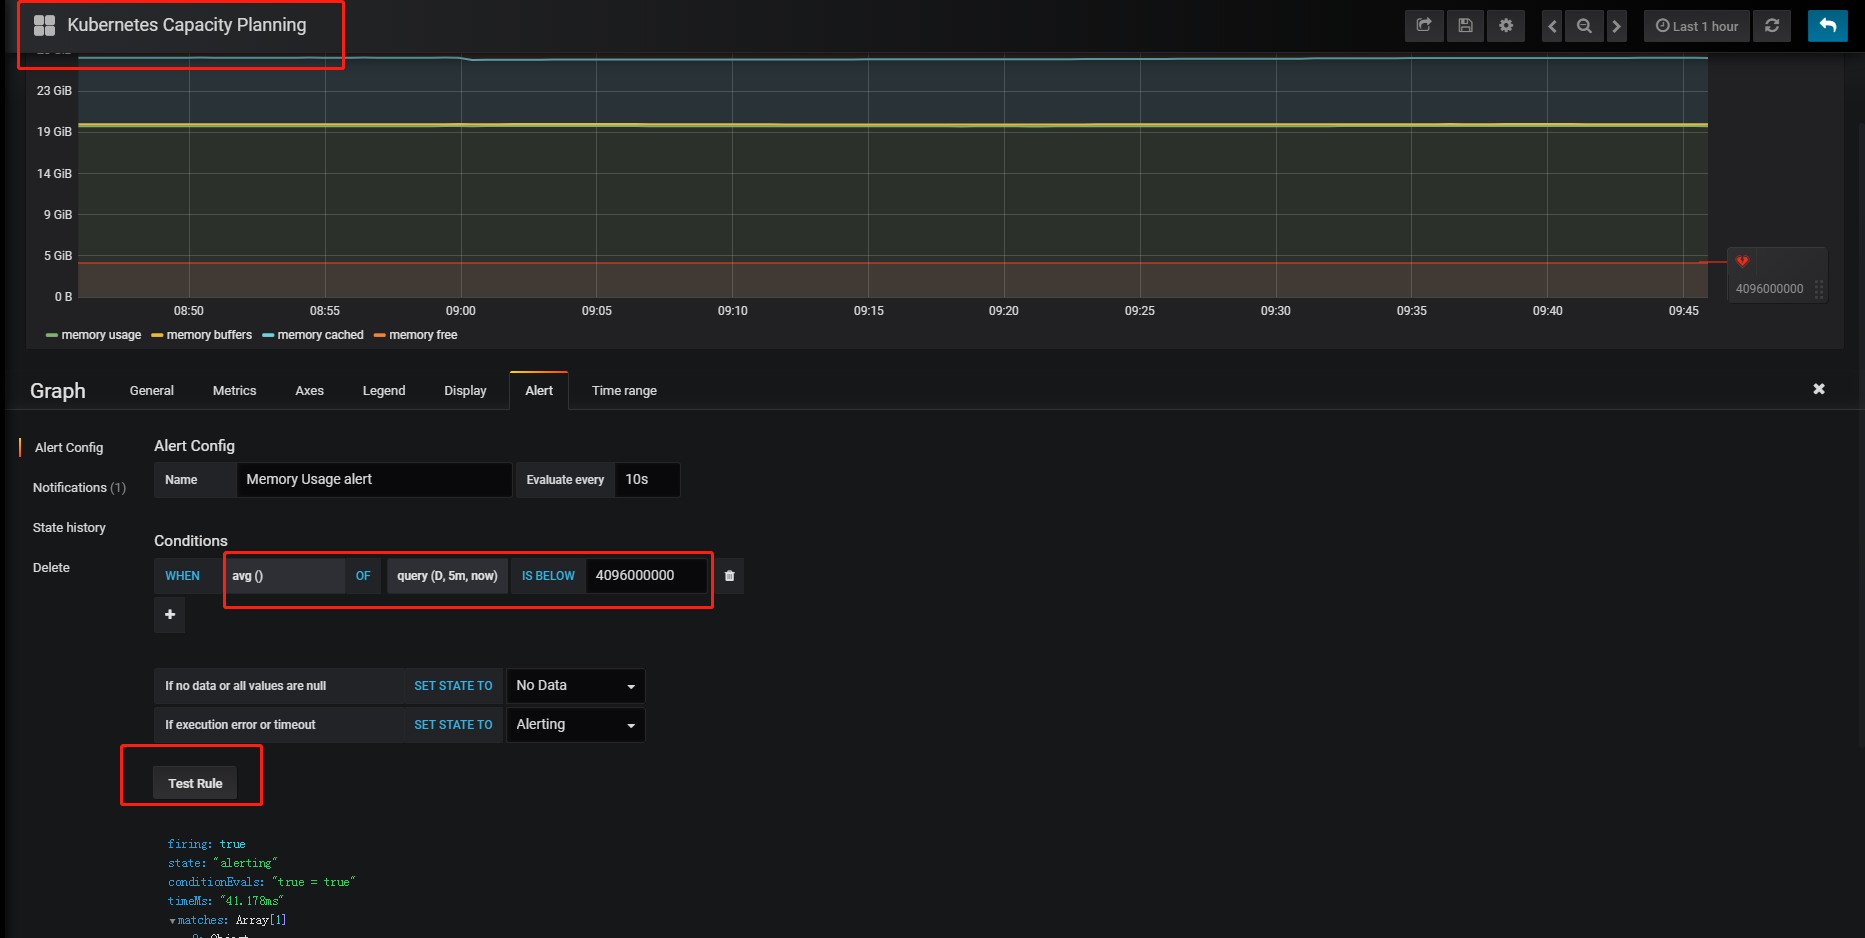Shift time range backward
1865x938 pixels.
click(1552, 26)
